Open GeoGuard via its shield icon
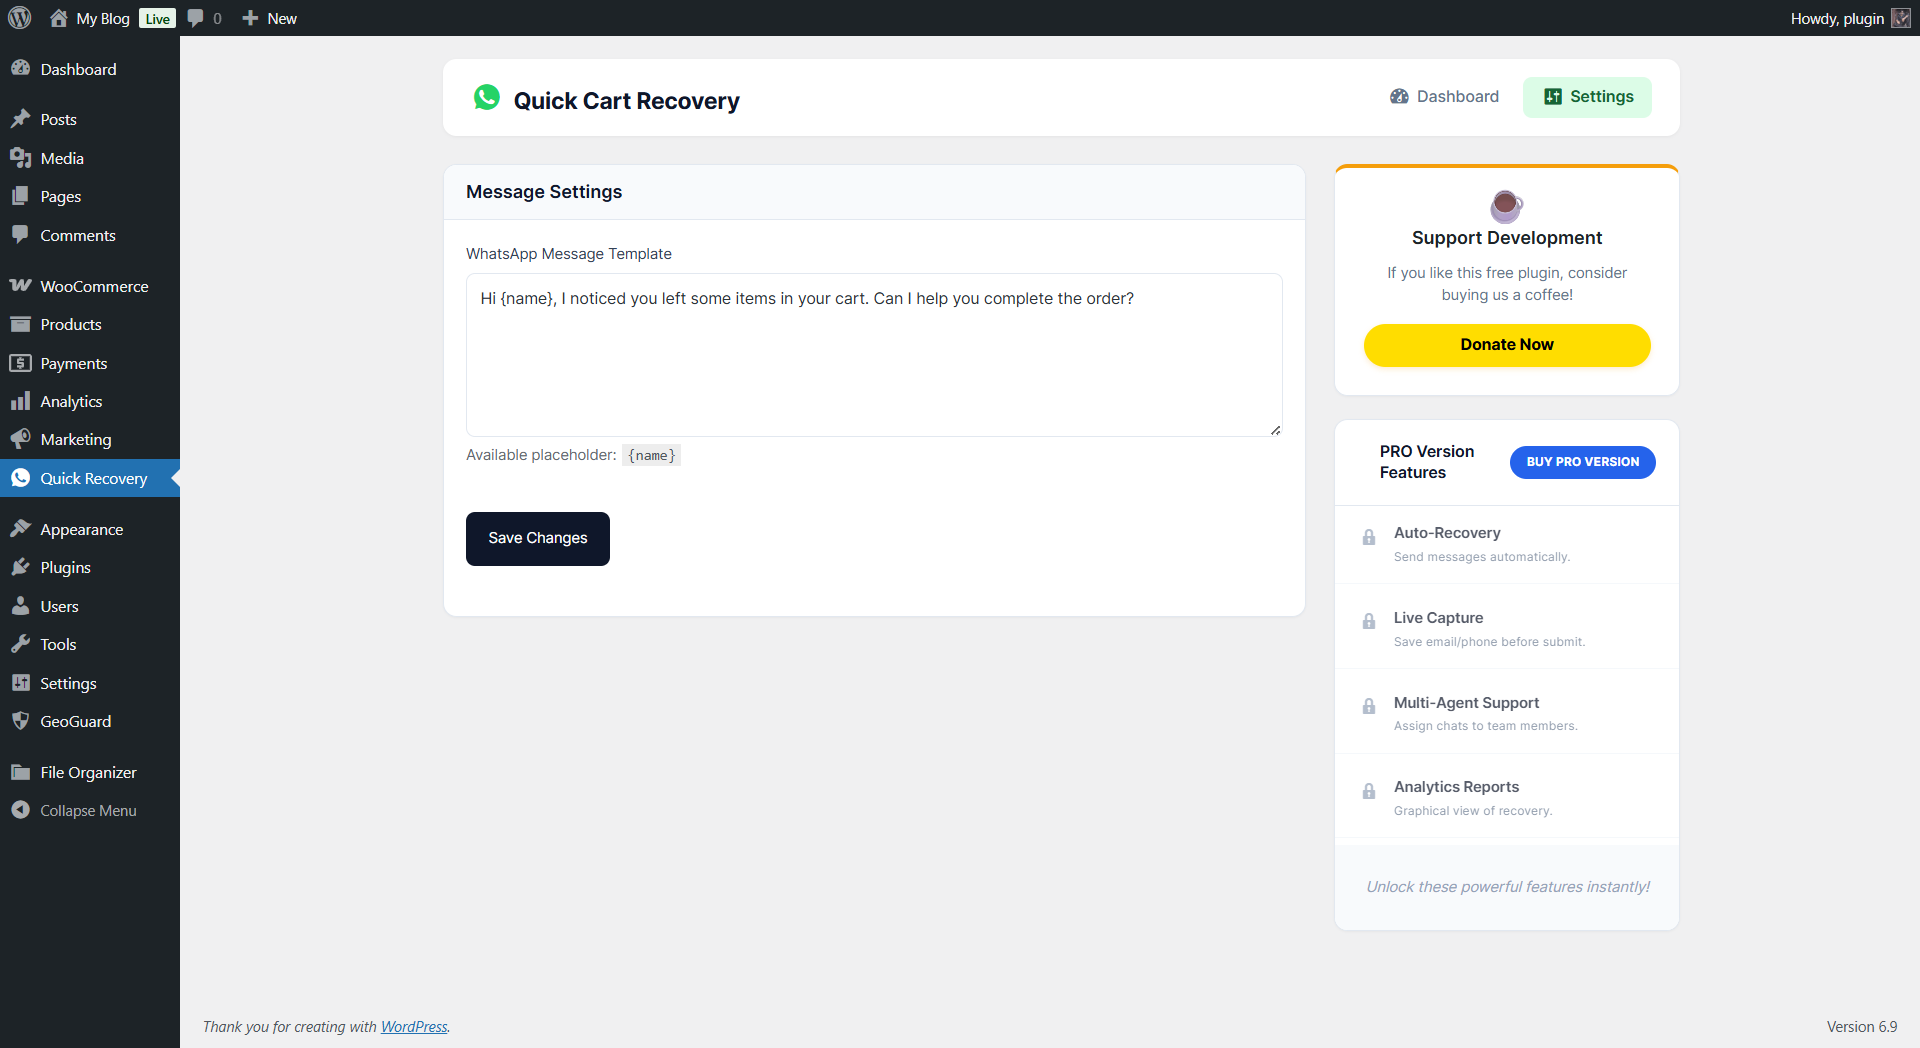The image size is (1920, 1048). pyautogui.click(x=21, y=721)
